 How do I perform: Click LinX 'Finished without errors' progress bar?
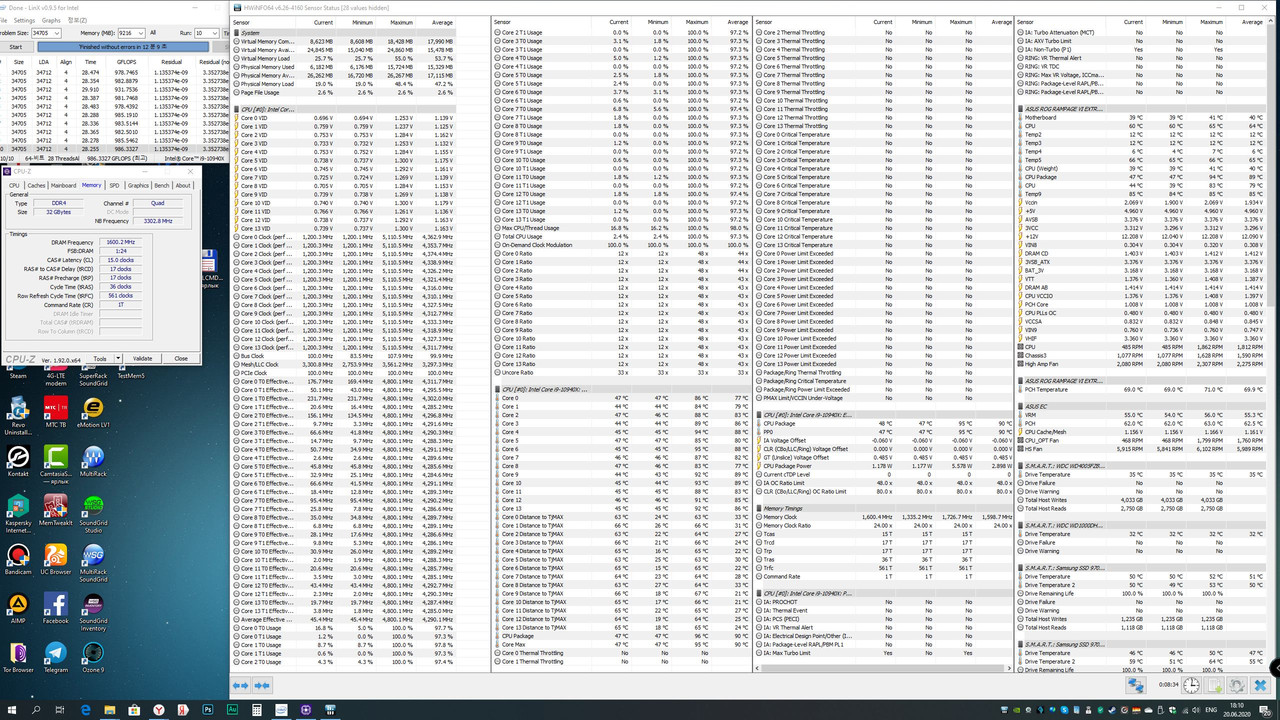[123, 47]
